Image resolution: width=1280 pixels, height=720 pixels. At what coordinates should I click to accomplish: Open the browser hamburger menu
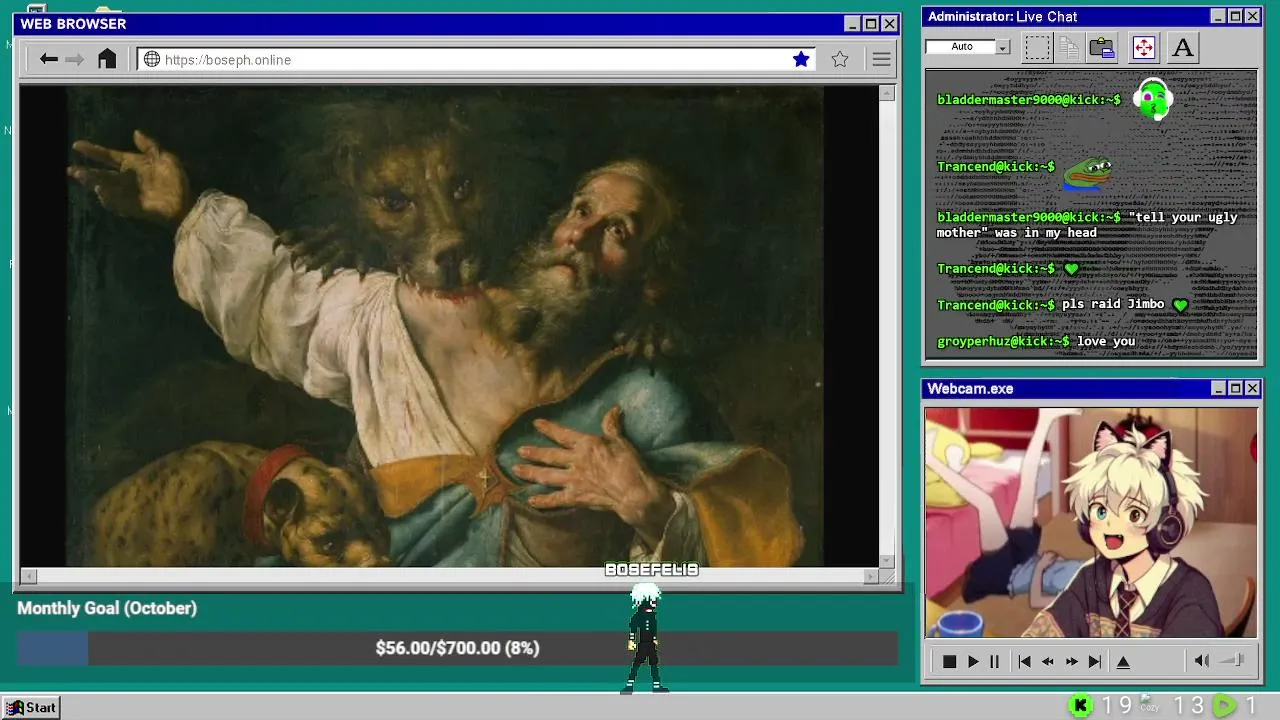881,60
